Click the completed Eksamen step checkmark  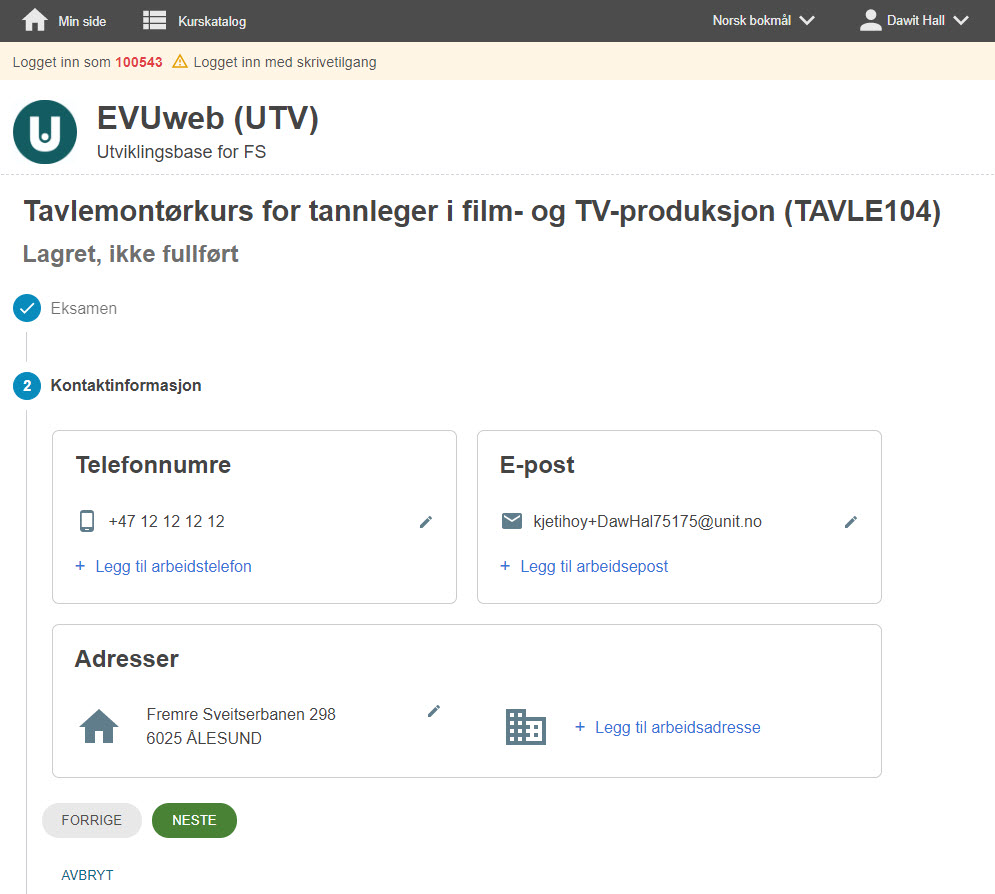point(27,308)
